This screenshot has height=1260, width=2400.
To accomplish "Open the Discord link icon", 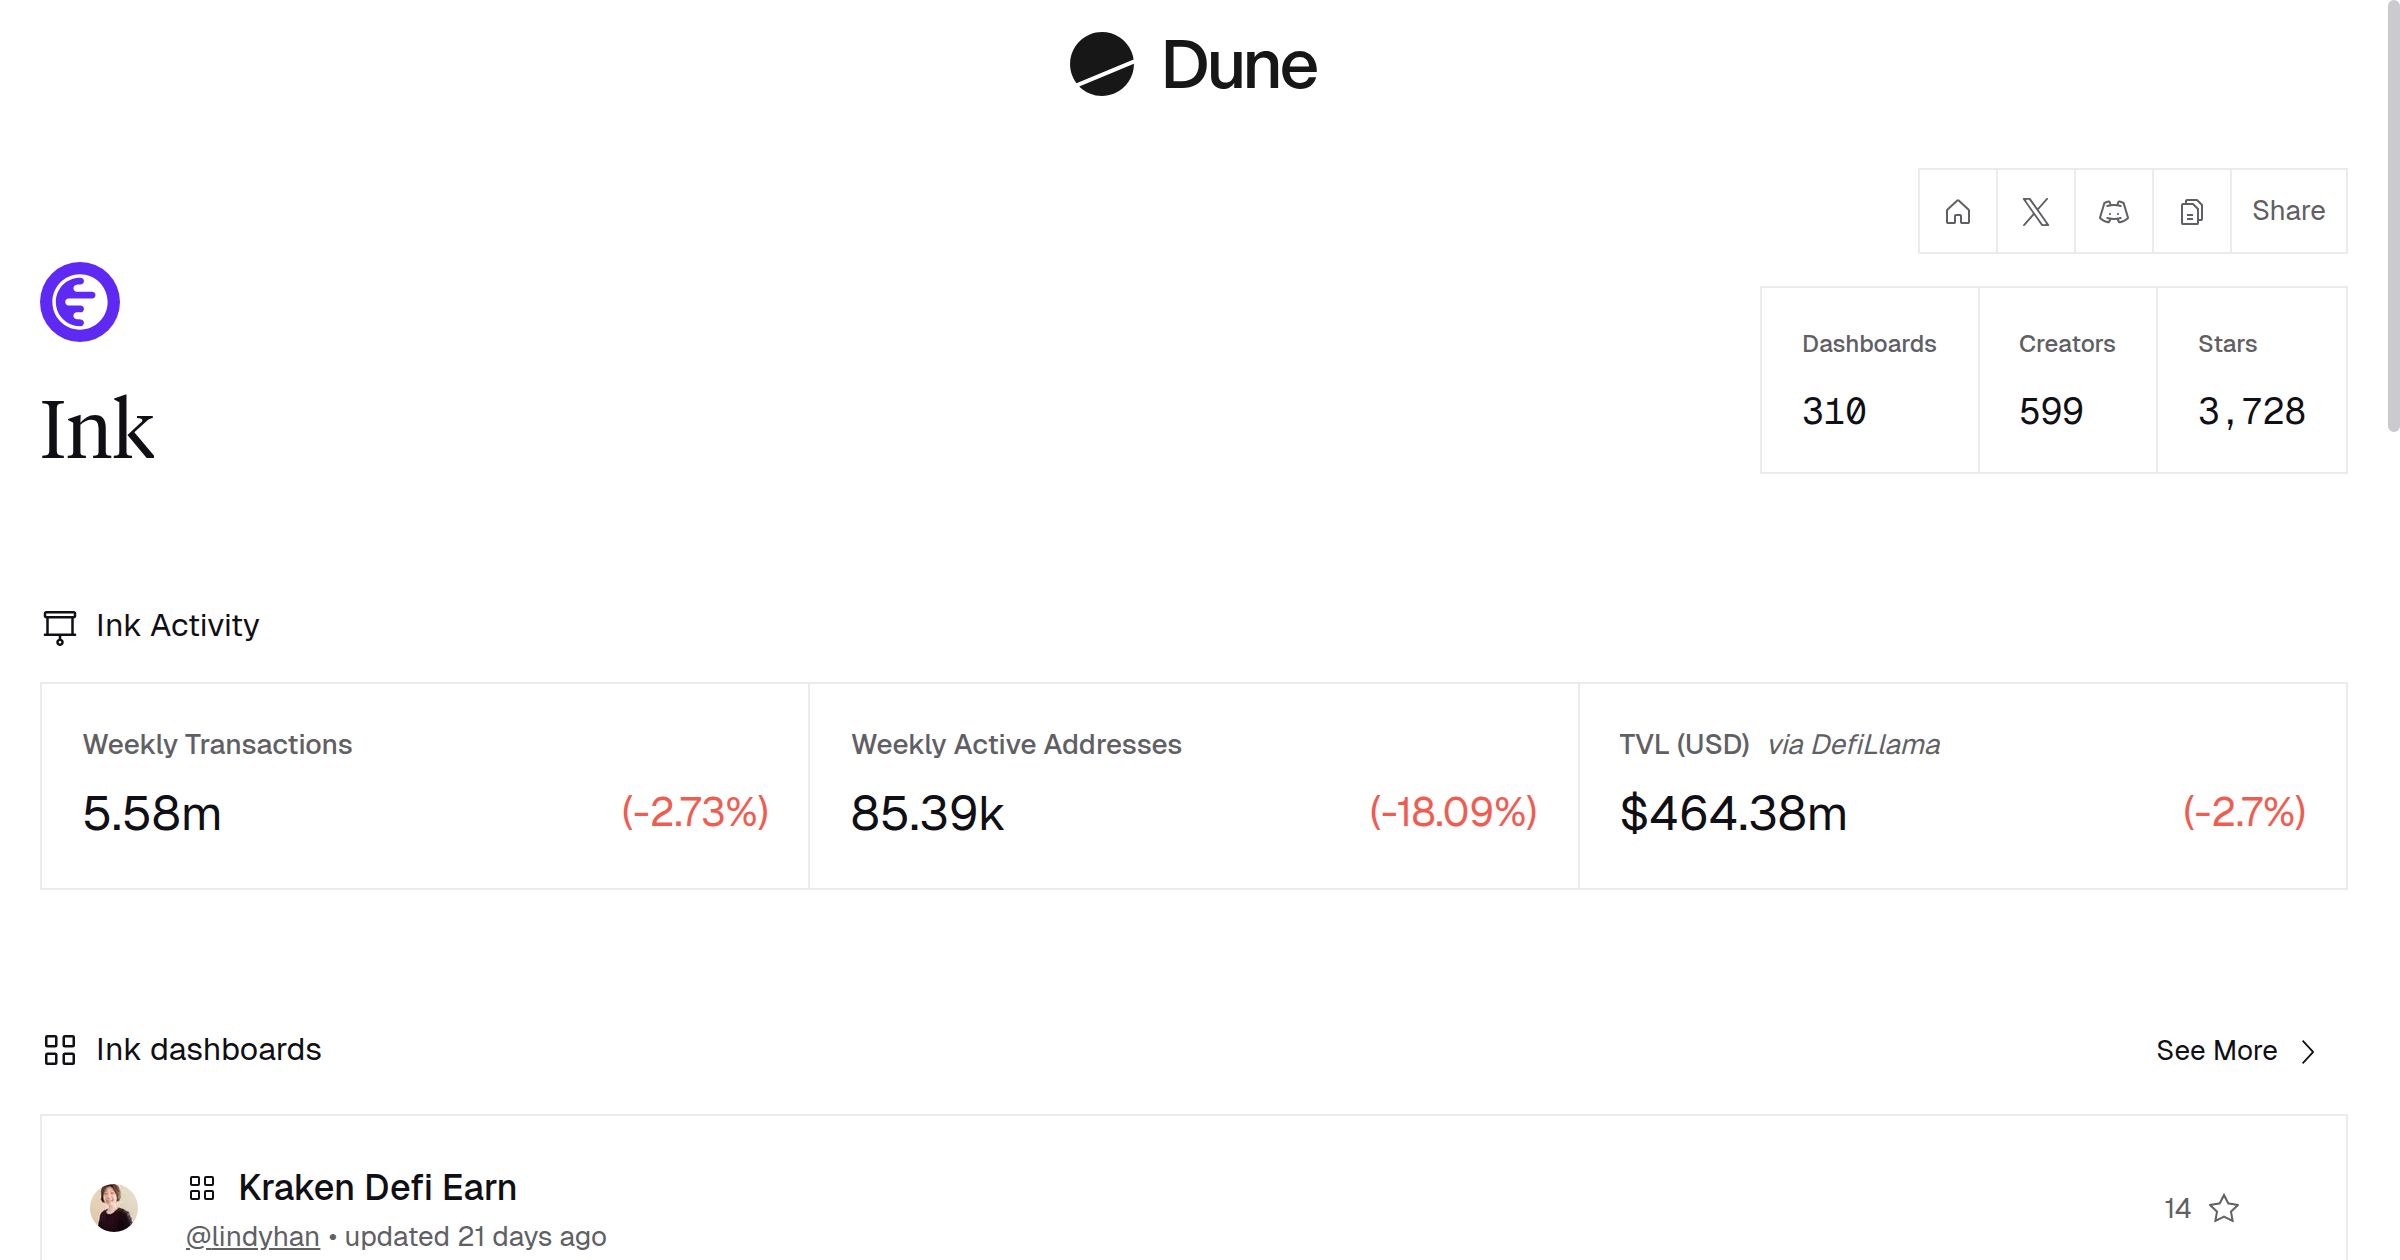I will point(2113,211).
